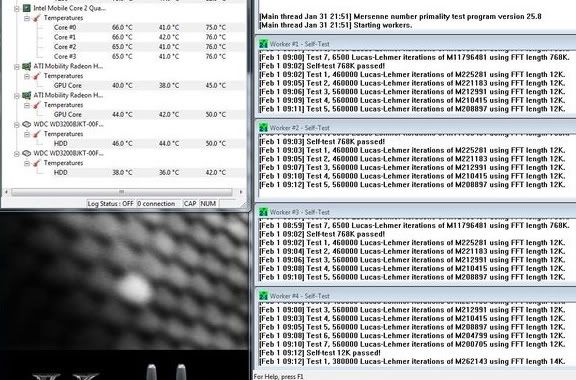Click the thermometer icon under second ATI Radeon
The width and height of the screenshot is (576, 380).
(37, 105)
